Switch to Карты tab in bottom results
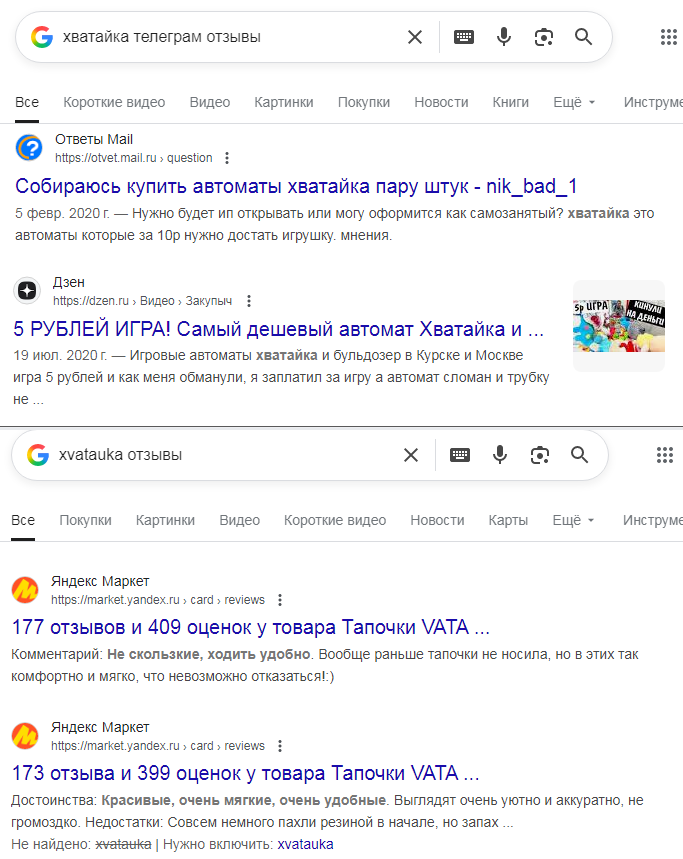Viewport: 683px width, 859px height. pos(508,520)
